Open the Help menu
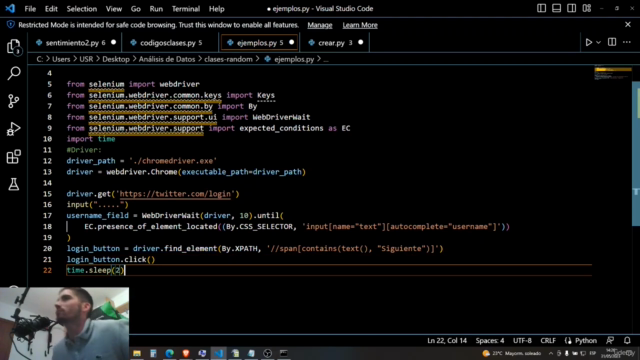 point(217,9)
